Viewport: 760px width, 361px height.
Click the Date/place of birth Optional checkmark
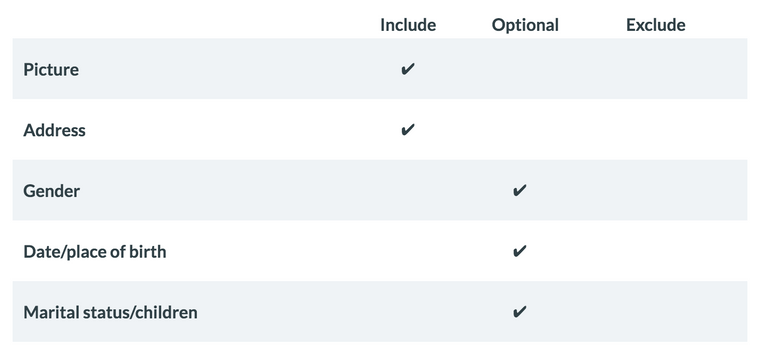tap(519, 251)
